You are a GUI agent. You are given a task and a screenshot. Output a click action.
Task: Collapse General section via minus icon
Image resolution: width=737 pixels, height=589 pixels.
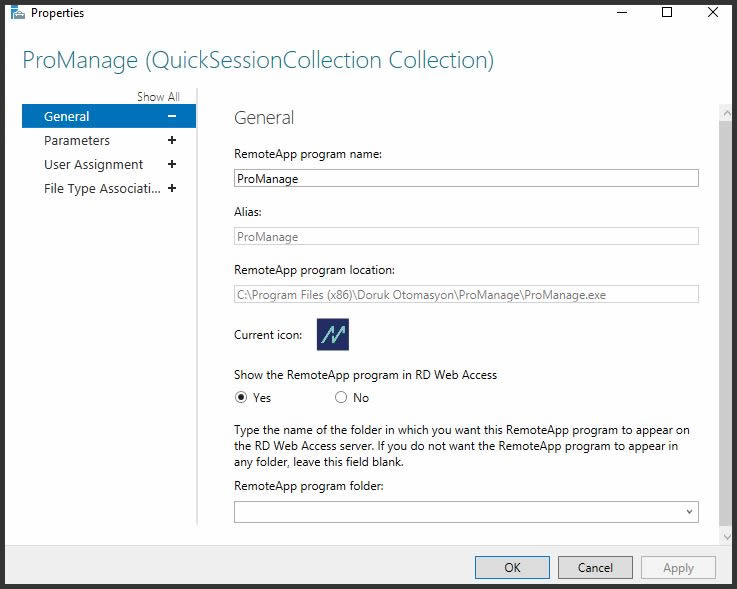(x=172, y=116)
